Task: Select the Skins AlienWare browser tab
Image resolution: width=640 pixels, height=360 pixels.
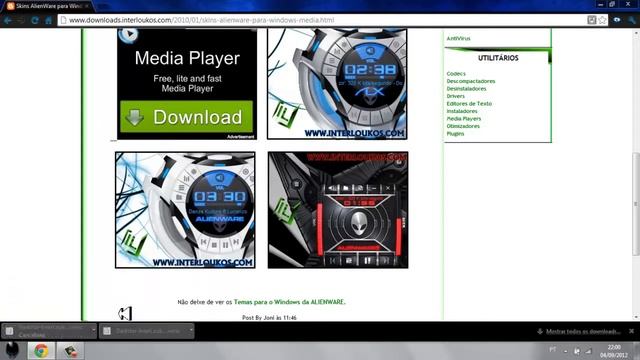Action: 48,6
